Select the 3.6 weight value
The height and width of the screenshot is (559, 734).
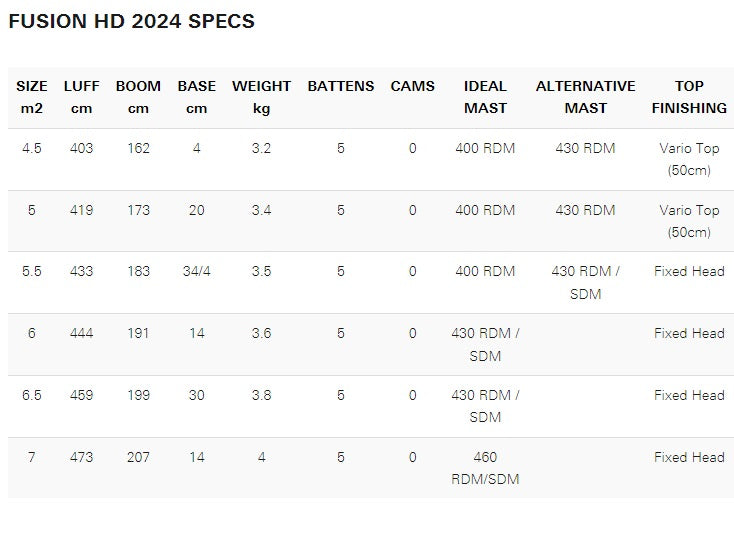pyautogui.click(x=261, y=334)
